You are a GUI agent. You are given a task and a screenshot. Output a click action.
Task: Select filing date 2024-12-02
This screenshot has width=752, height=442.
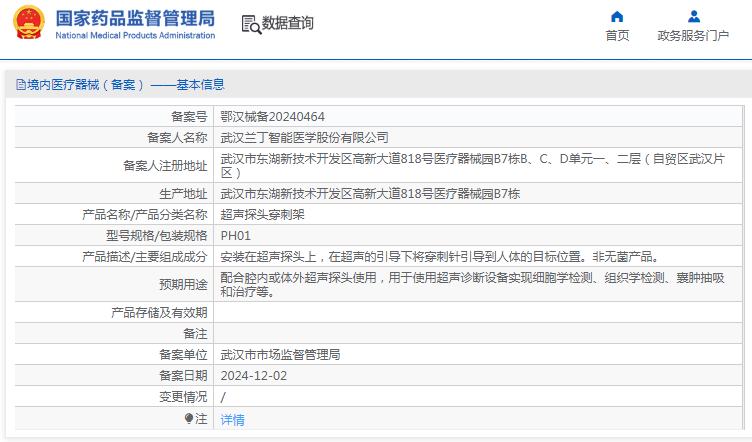coord(253,376)
